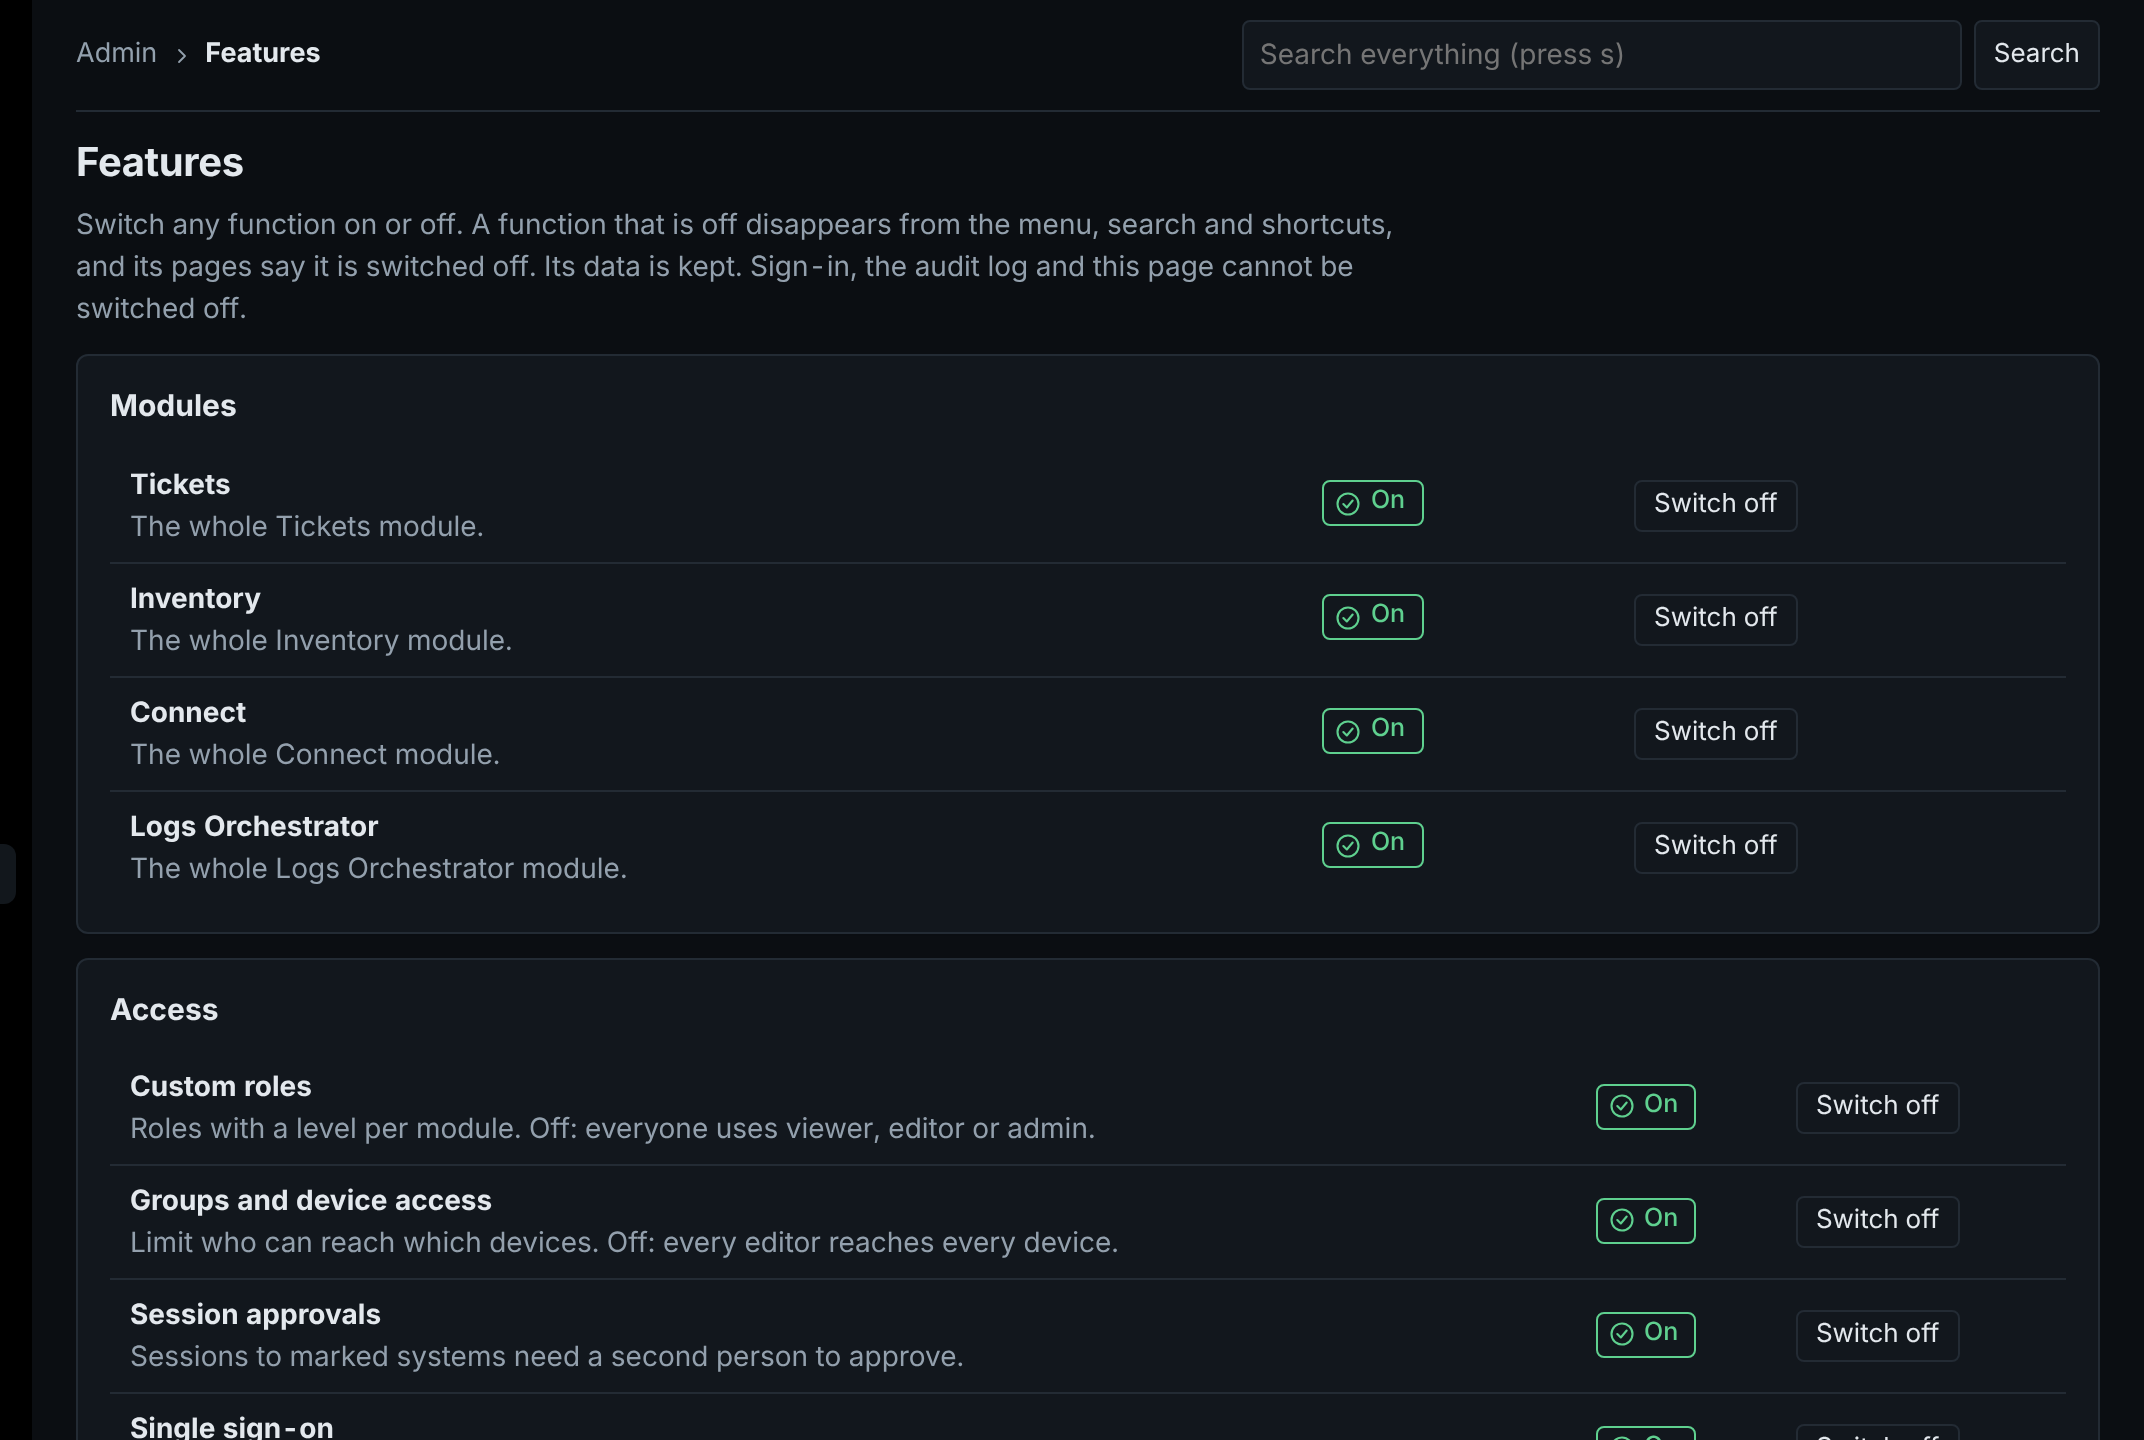Click the On status badge for Inventory
The image size is (2144, 1440).
click(x=1372, y=616)
